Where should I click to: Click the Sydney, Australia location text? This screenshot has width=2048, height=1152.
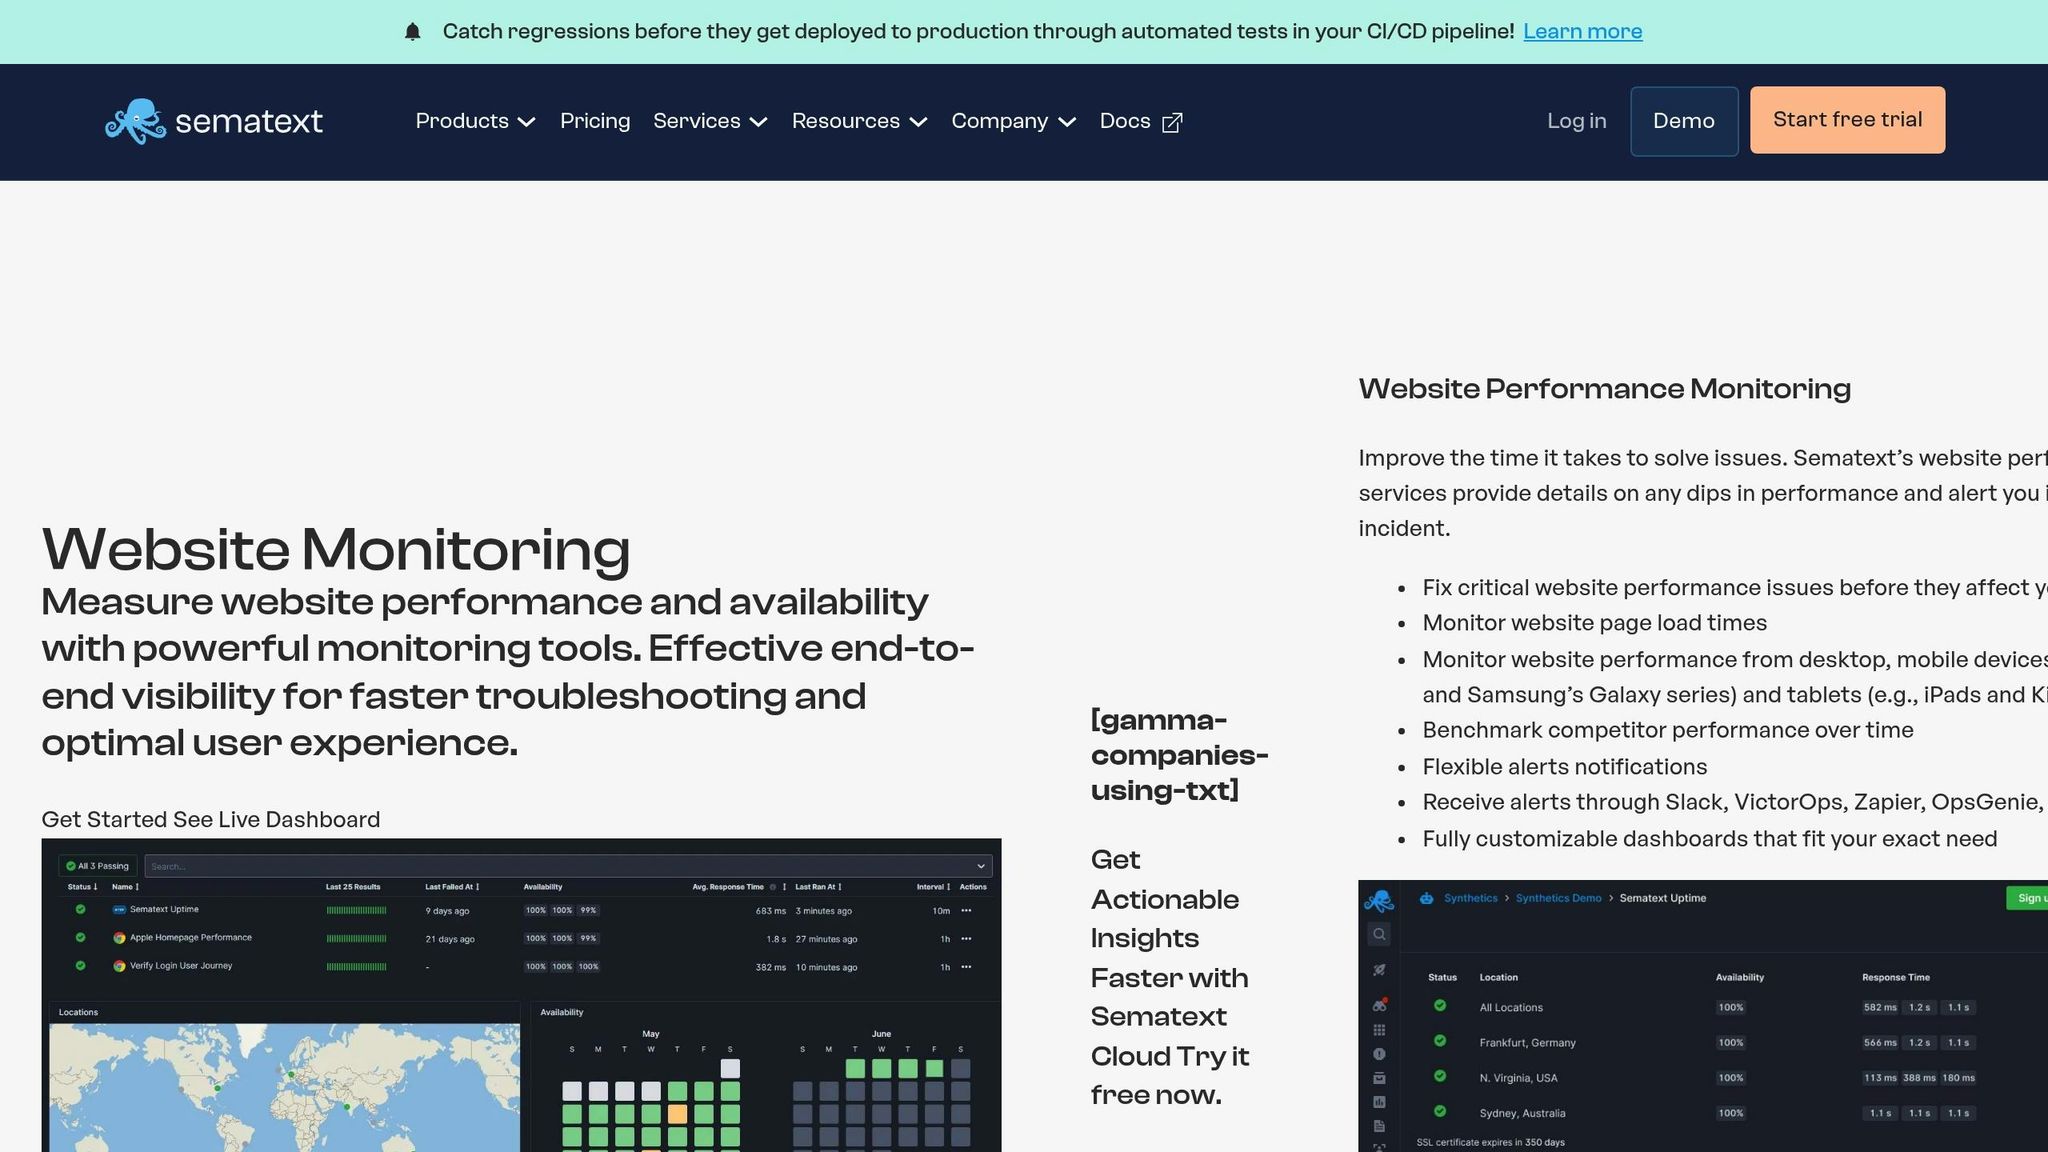point(1522,1113)
